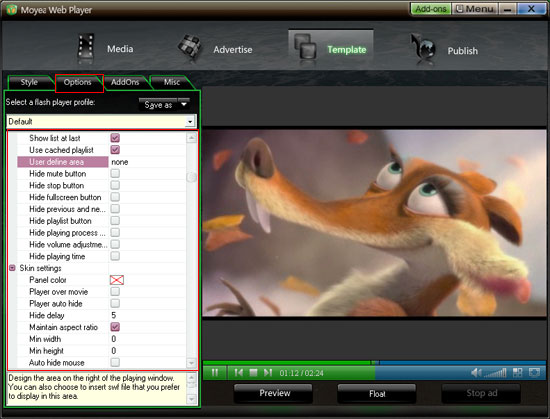
Task: Adjust the volume level bars
Action: click(x=496, y=373)
